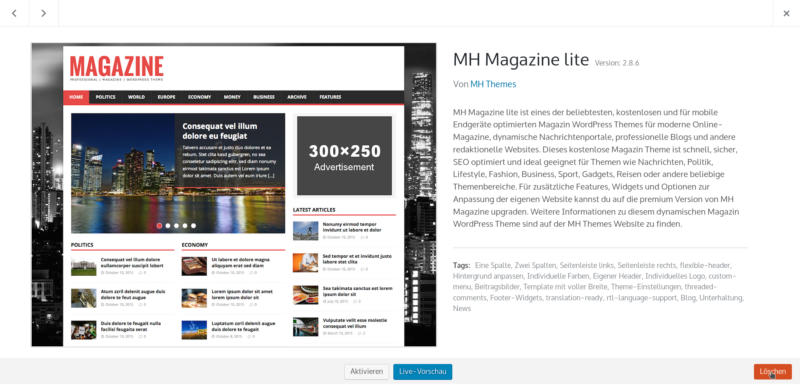Click the Aktivieren button
The height and width of the screenshot is (385, 800).
point(366,372)
